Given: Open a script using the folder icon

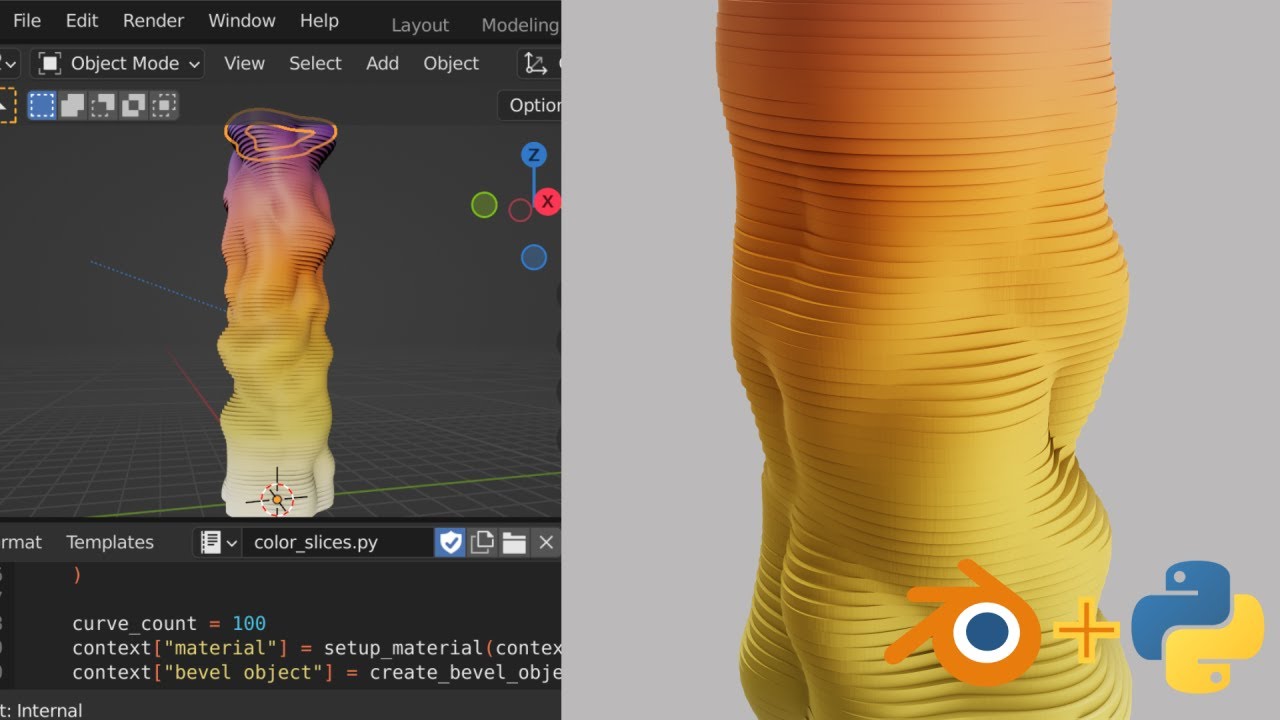Looking at the screenshot, I should 514,542.
